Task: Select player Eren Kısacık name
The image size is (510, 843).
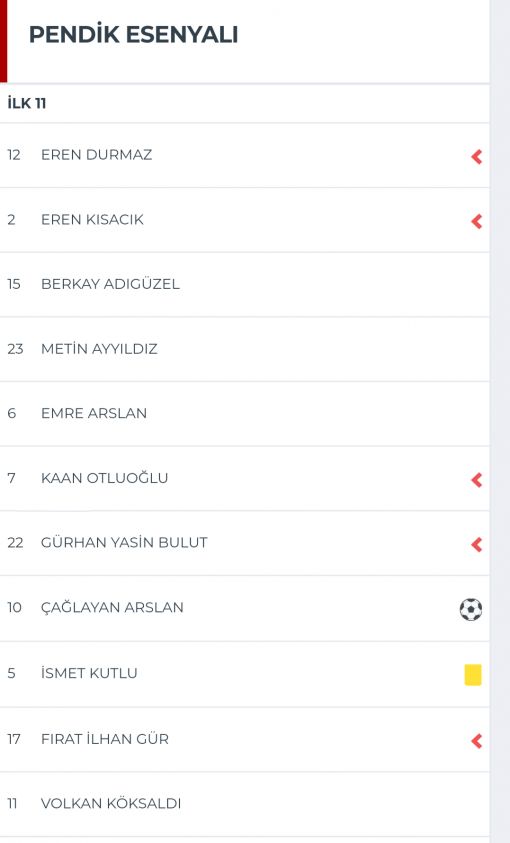Action: click(x=92, y=219)
